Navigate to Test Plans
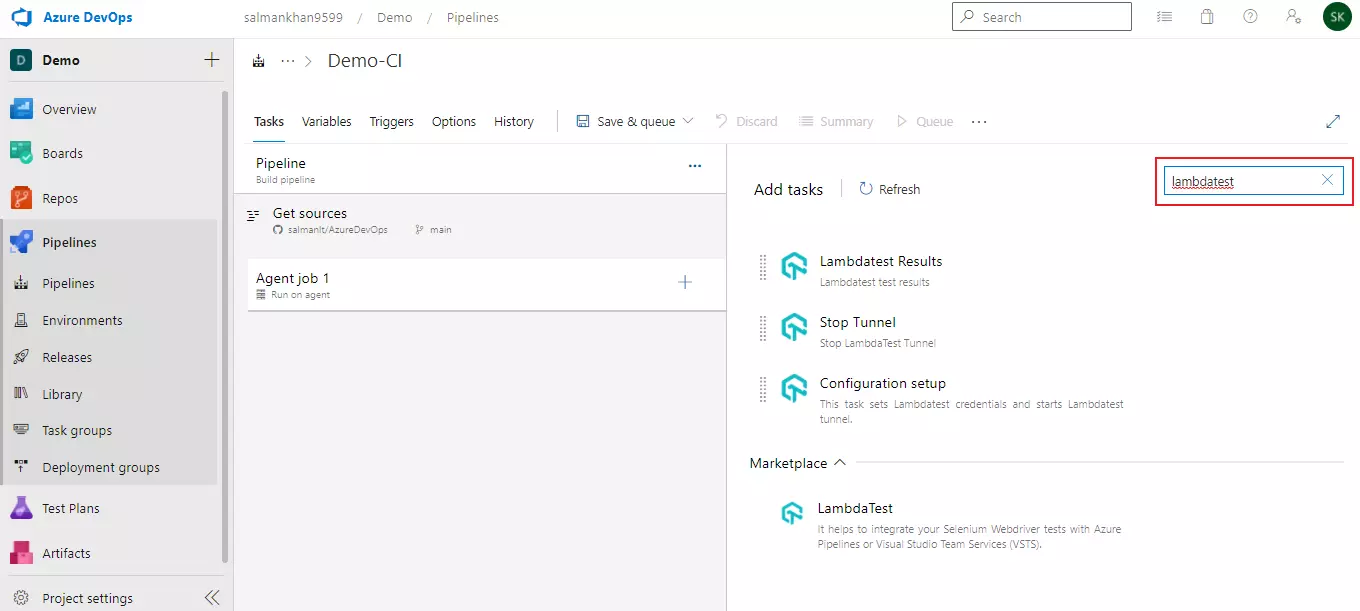This screenshot has width=1360, height=611. 71,508
